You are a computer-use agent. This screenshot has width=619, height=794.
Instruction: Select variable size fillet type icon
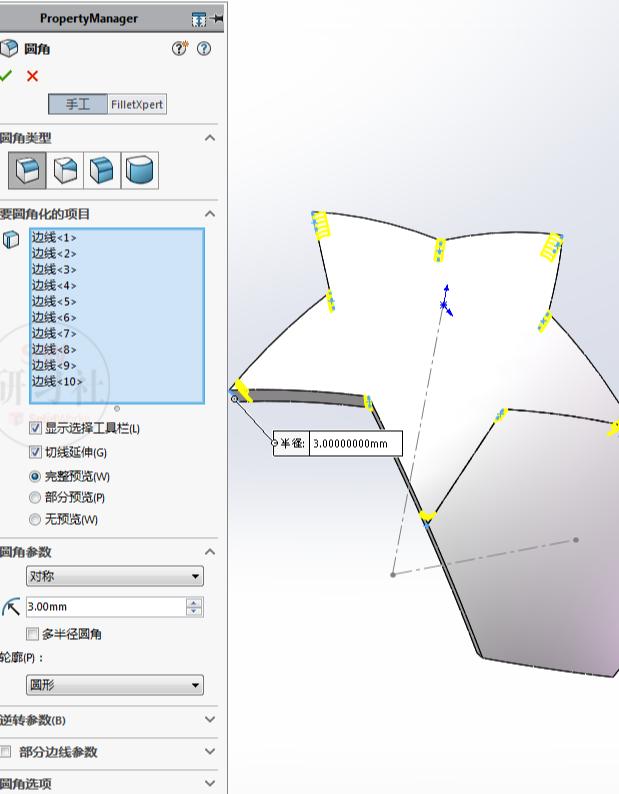pyautogui.click(x=65, y=170)
